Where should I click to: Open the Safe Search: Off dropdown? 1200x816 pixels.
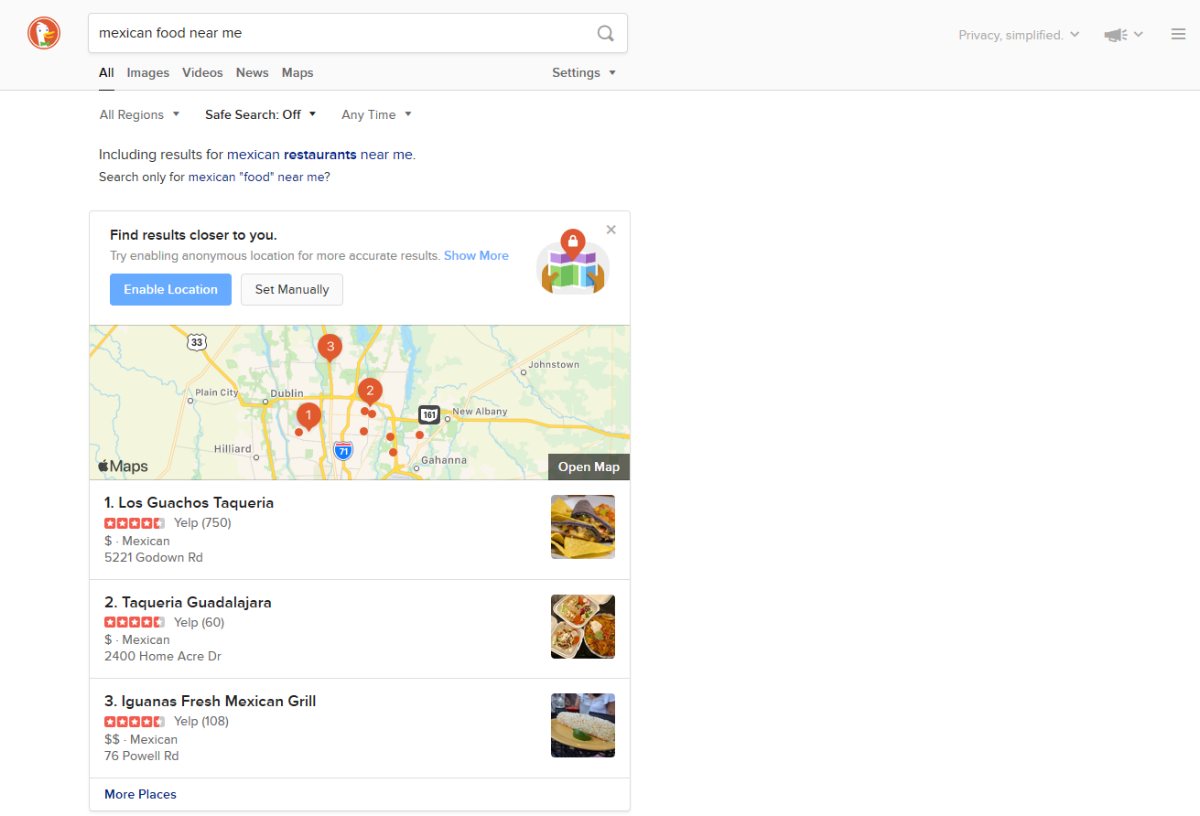click(260, 115)
